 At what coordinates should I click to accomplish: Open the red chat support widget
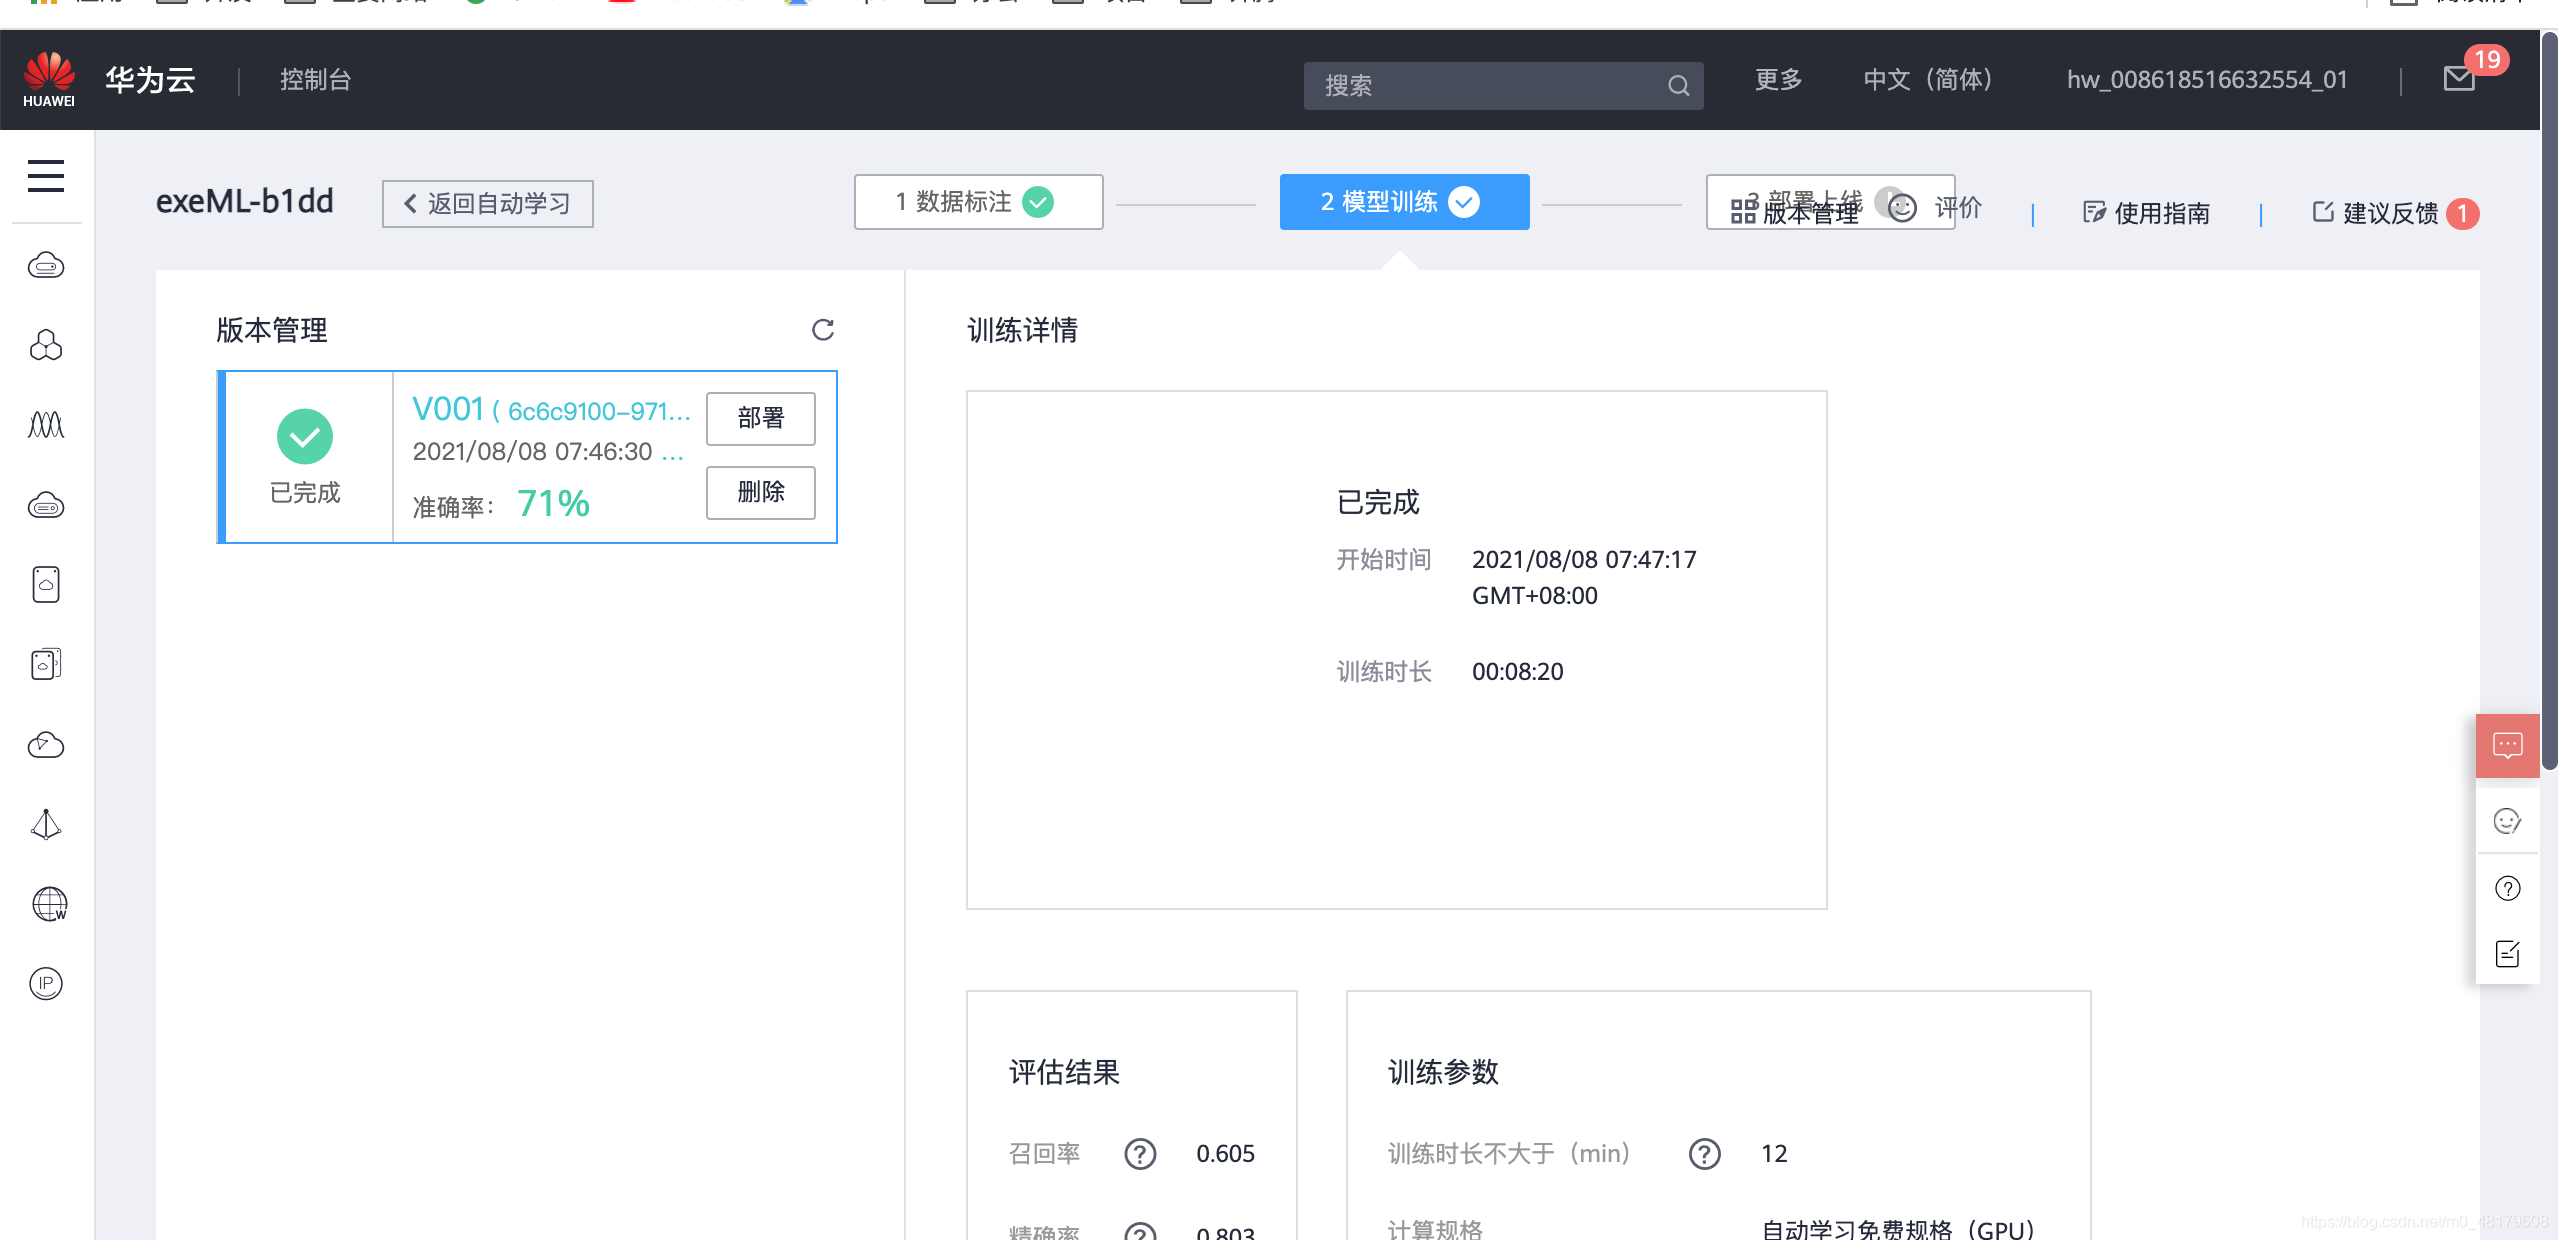tap(2508, 745)
